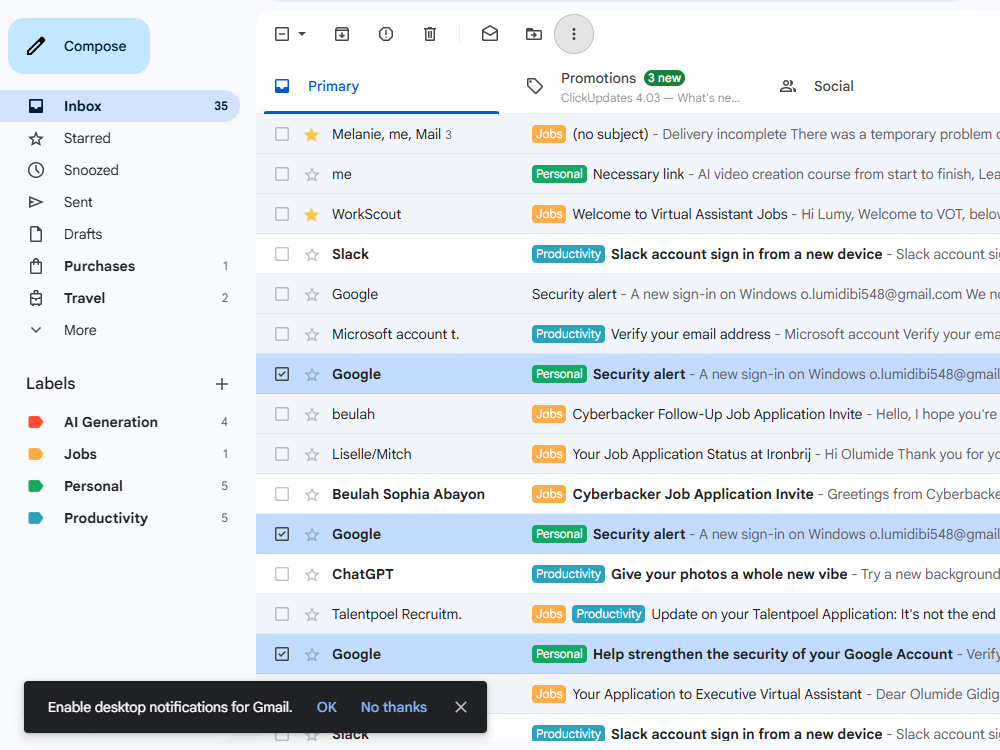Viewport: 1000px width, 750px height.
Task: Click the Jobs tag on WorkScout email
Action: (548, 214)
